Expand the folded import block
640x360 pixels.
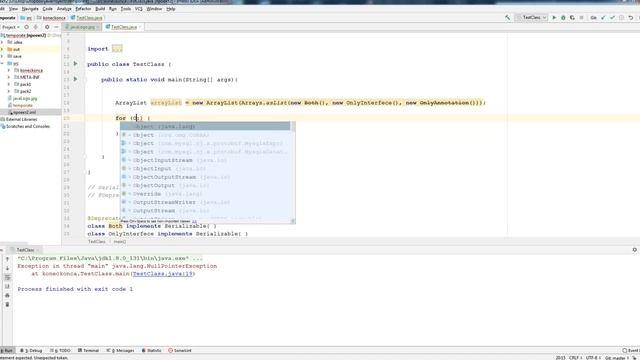[117, 49]
